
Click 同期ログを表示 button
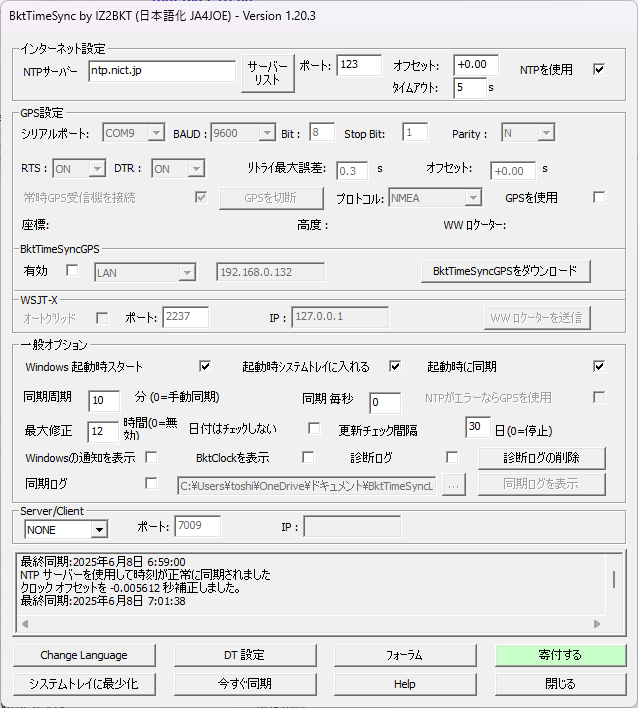pos(541,484)
